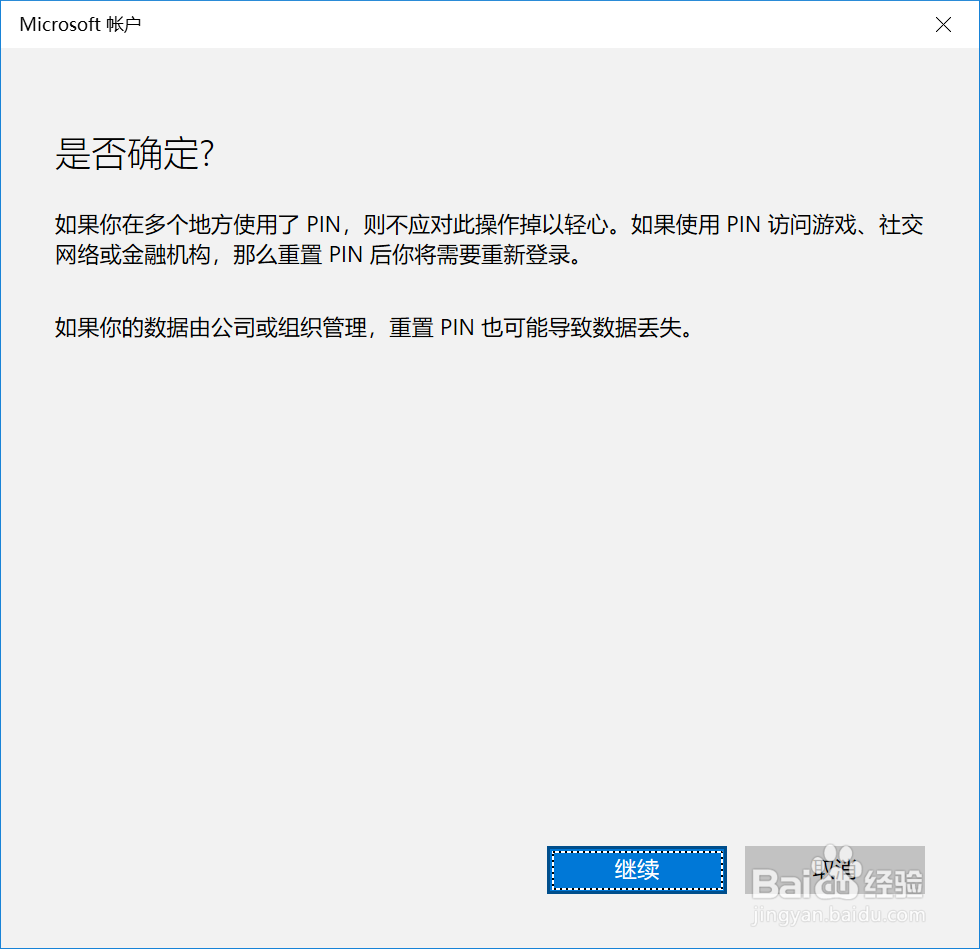Close the Microsoft 帐户 dialog

(943, 24)
